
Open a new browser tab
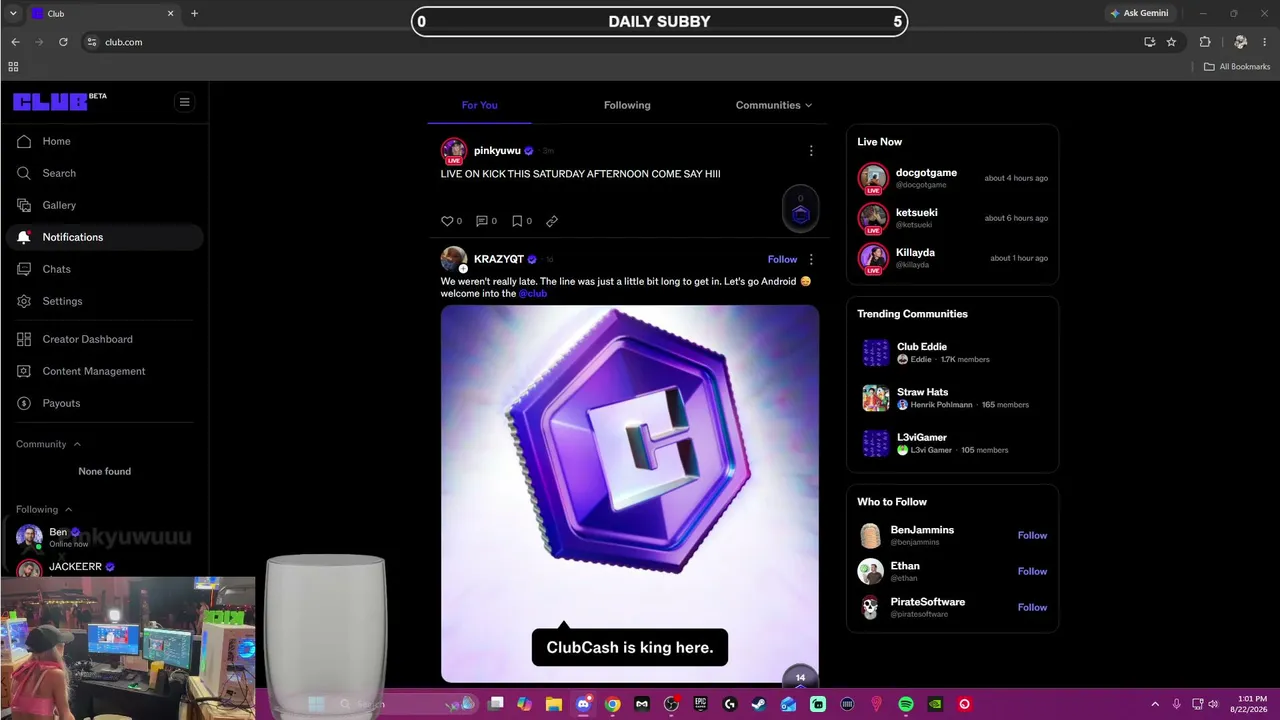tap(194, 14)
